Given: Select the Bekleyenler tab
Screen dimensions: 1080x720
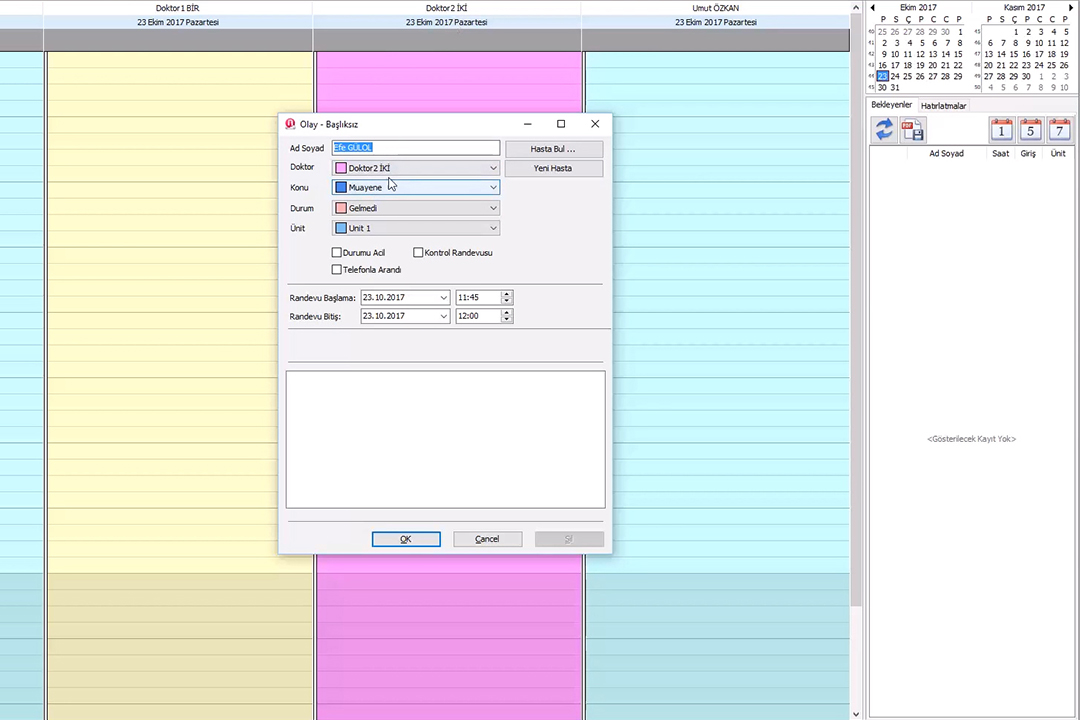Looking at the screenshot, I should (891, 105).
